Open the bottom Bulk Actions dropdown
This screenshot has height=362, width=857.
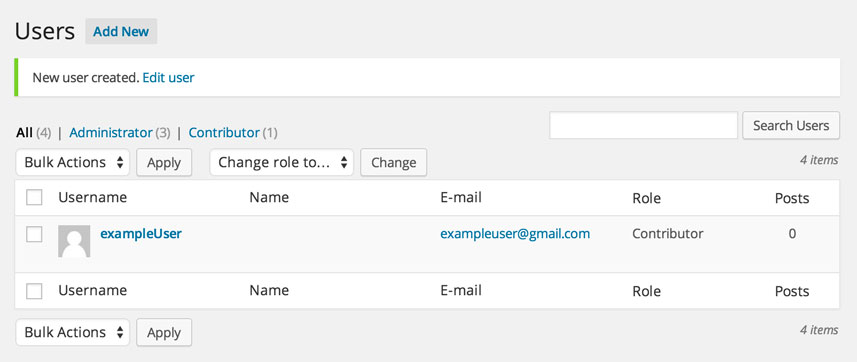click(x=73, y=332)
